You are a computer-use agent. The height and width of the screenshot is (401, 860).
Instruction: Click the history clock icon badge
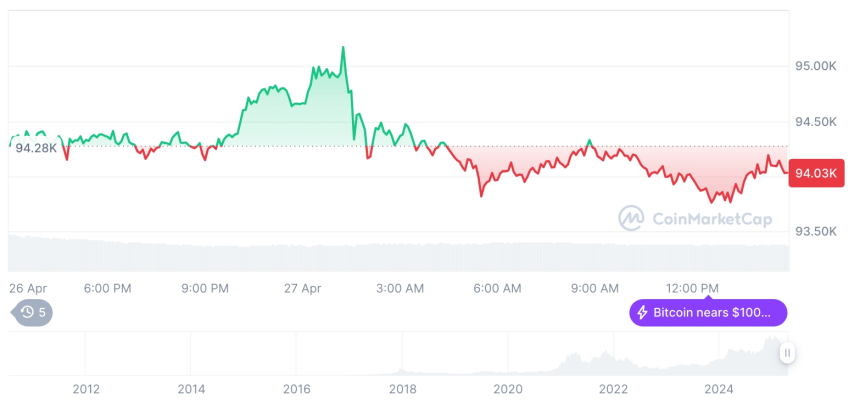[x=28, y=312]
